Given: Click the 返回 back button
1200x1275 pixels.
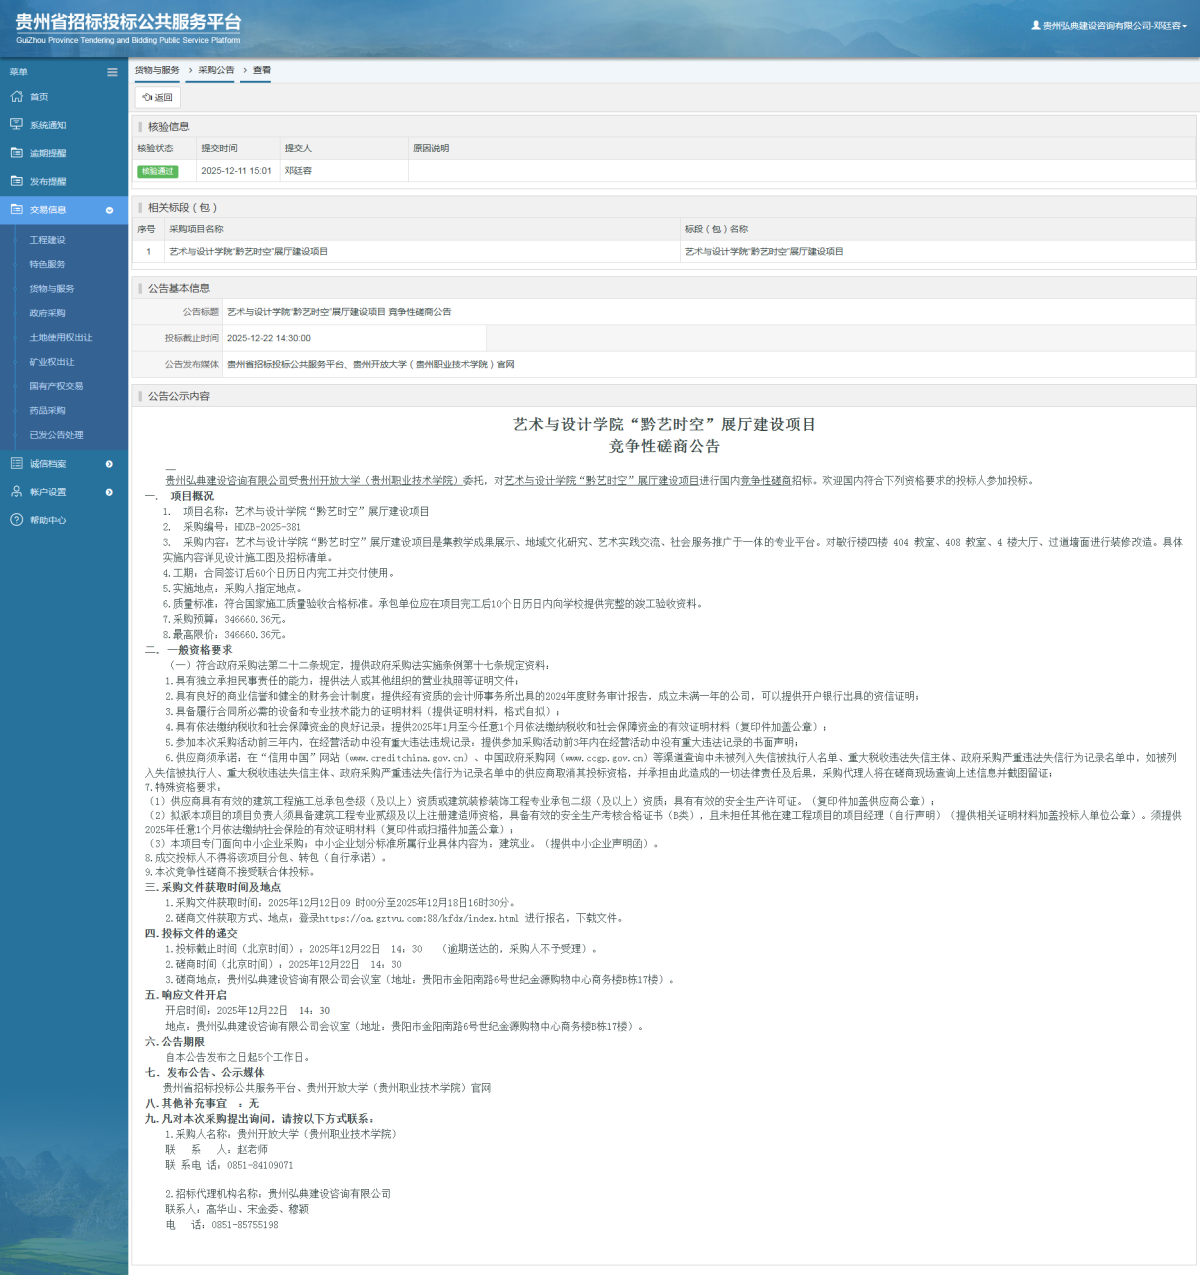Looking at the screenshot, I should (157, 98).
